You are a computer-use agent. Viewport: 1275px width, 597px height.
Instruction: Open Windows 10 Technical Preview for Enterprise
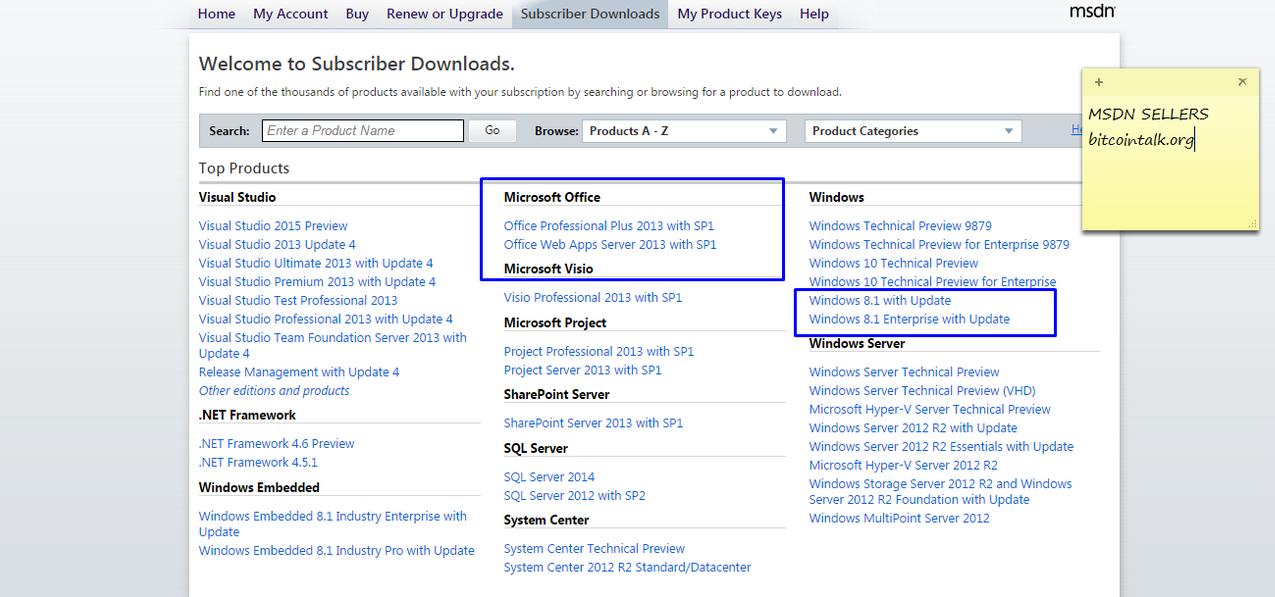[x=932, y=282]
